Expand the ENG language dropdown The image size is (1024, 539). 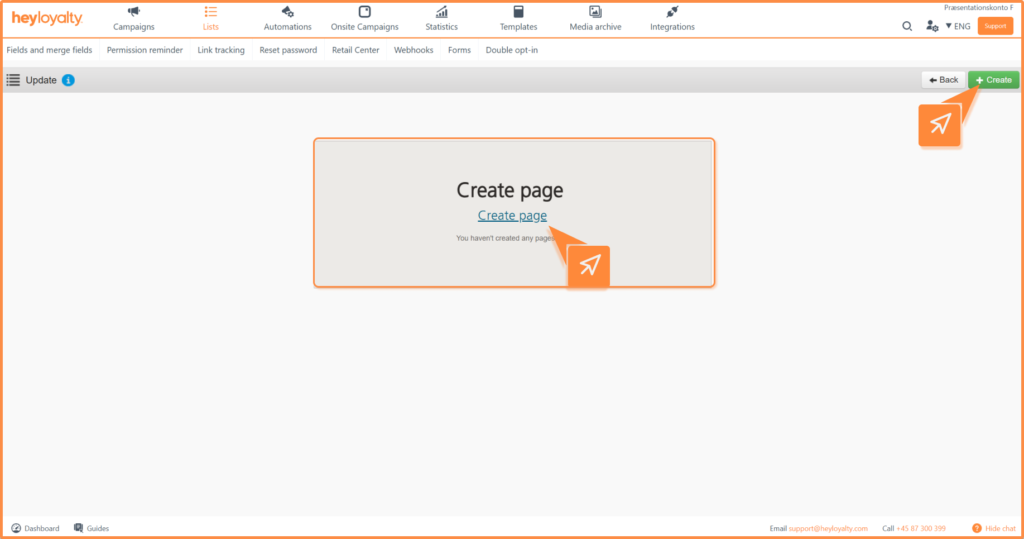(958, 26)
